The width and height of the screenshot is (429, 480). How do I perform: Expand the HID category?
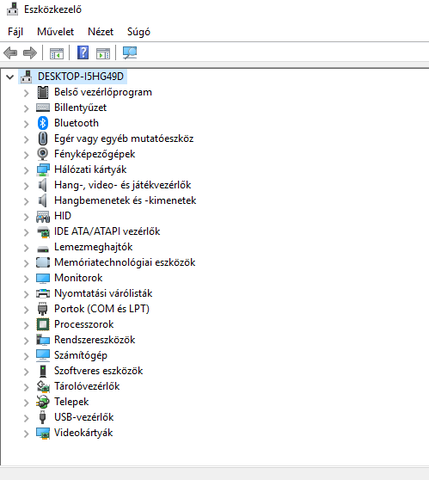[x=26, y=216]
